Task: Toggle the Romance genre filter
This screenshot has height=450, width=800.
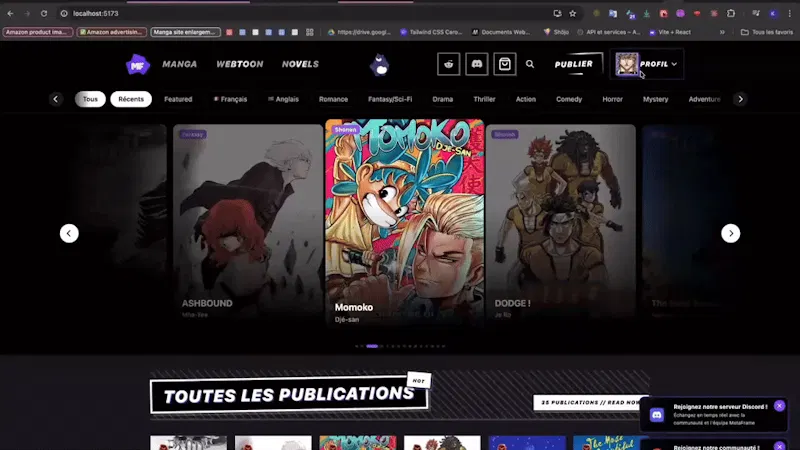Action: point(333,99)
